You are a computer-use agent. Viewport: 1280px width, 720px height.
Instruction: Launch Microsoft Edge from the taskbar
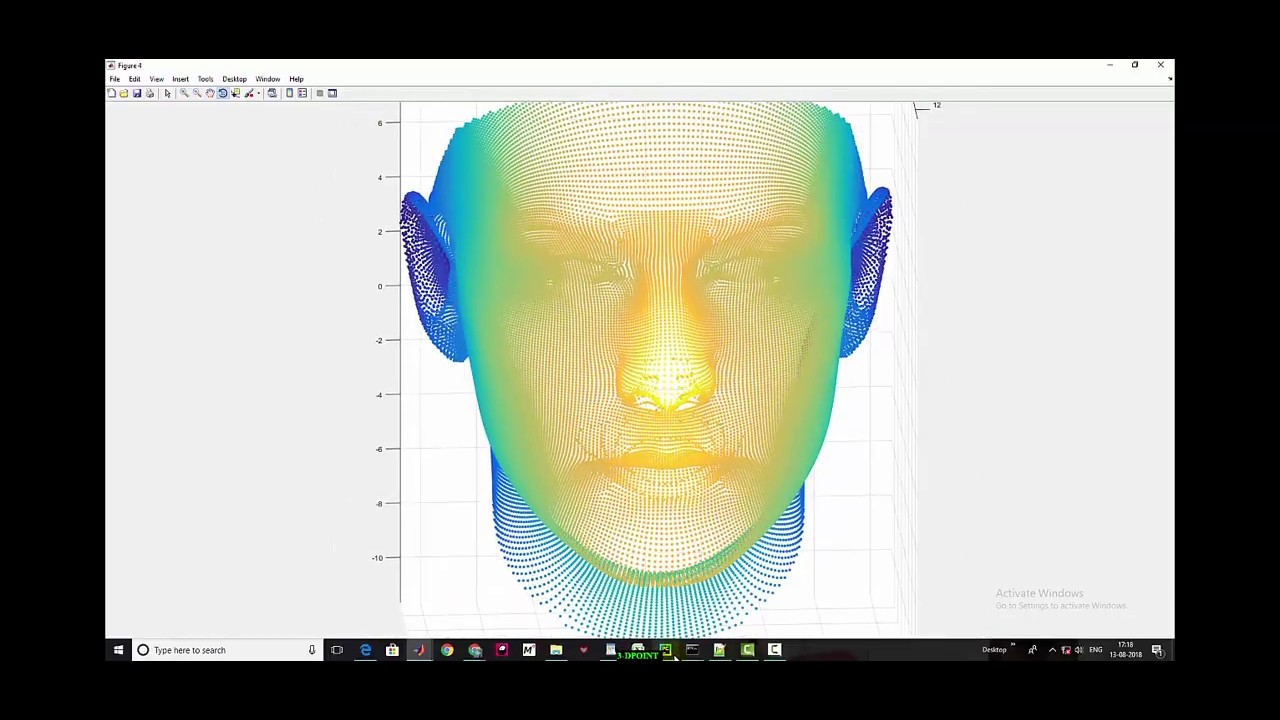coord(365,650)
